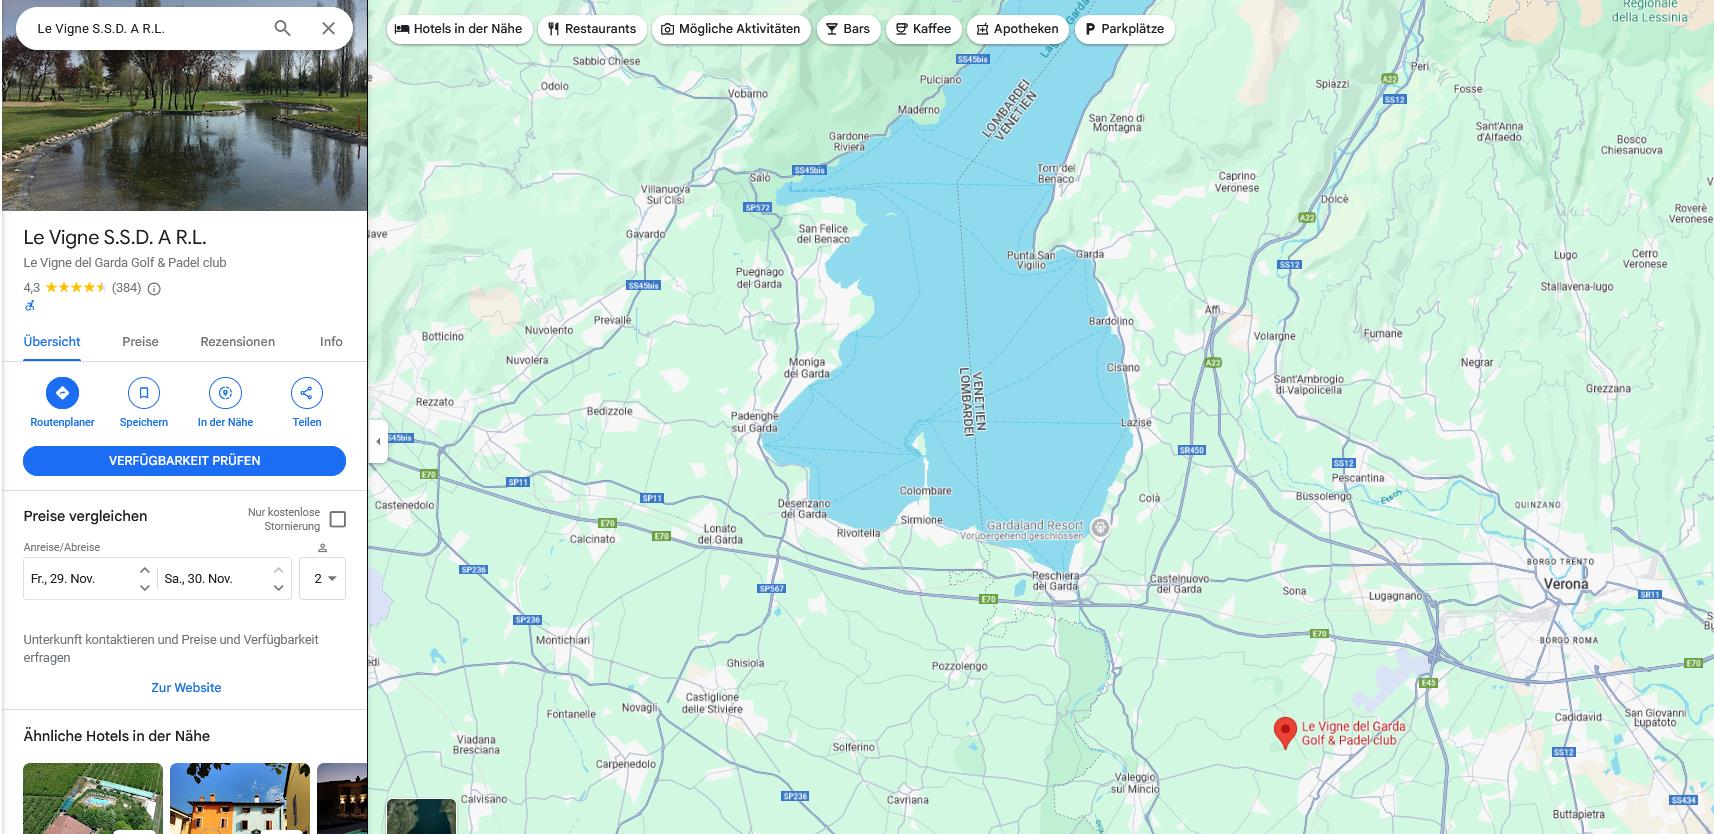Open second similar hotel thumbnail orange building
1714x834 pixels.
coord(239,798)
